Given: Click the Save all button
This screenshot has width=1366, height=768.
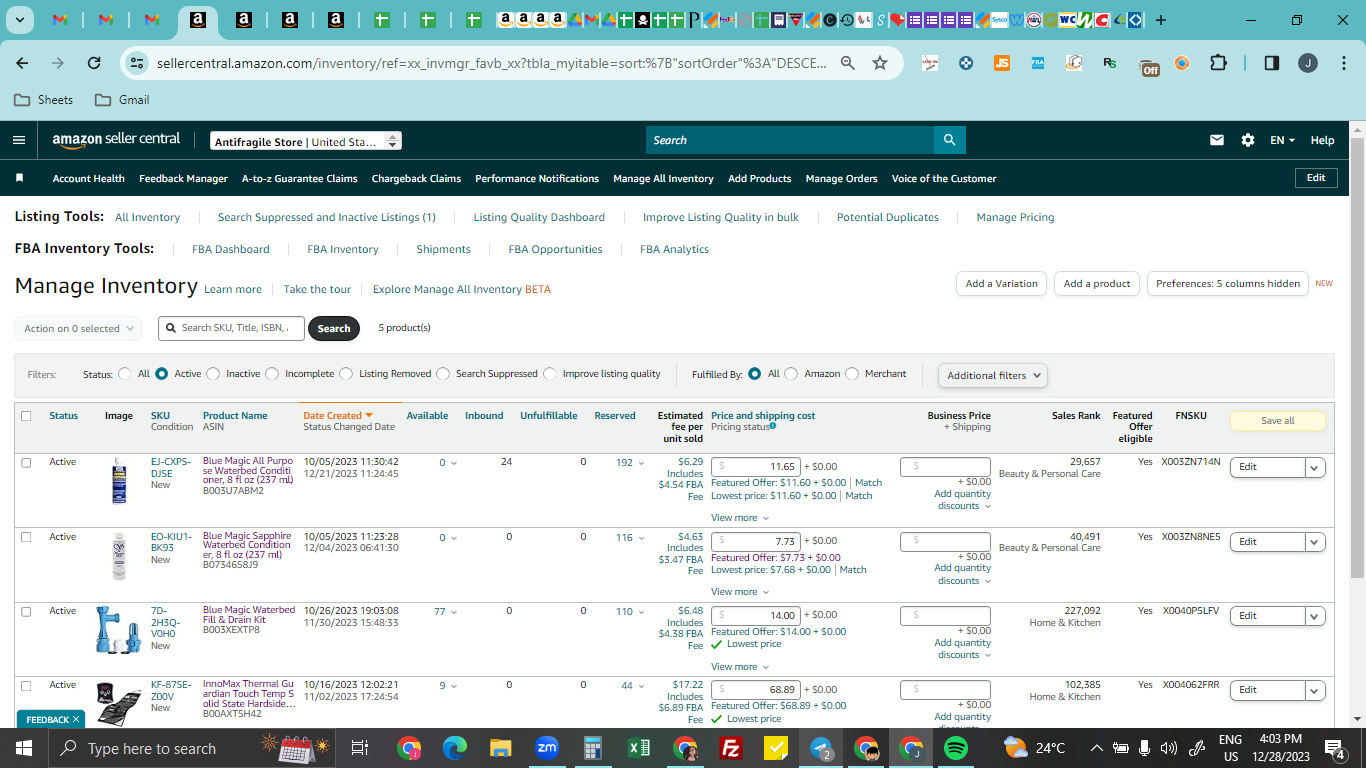Looking at the screenshot, I should tap(1277, 421).
